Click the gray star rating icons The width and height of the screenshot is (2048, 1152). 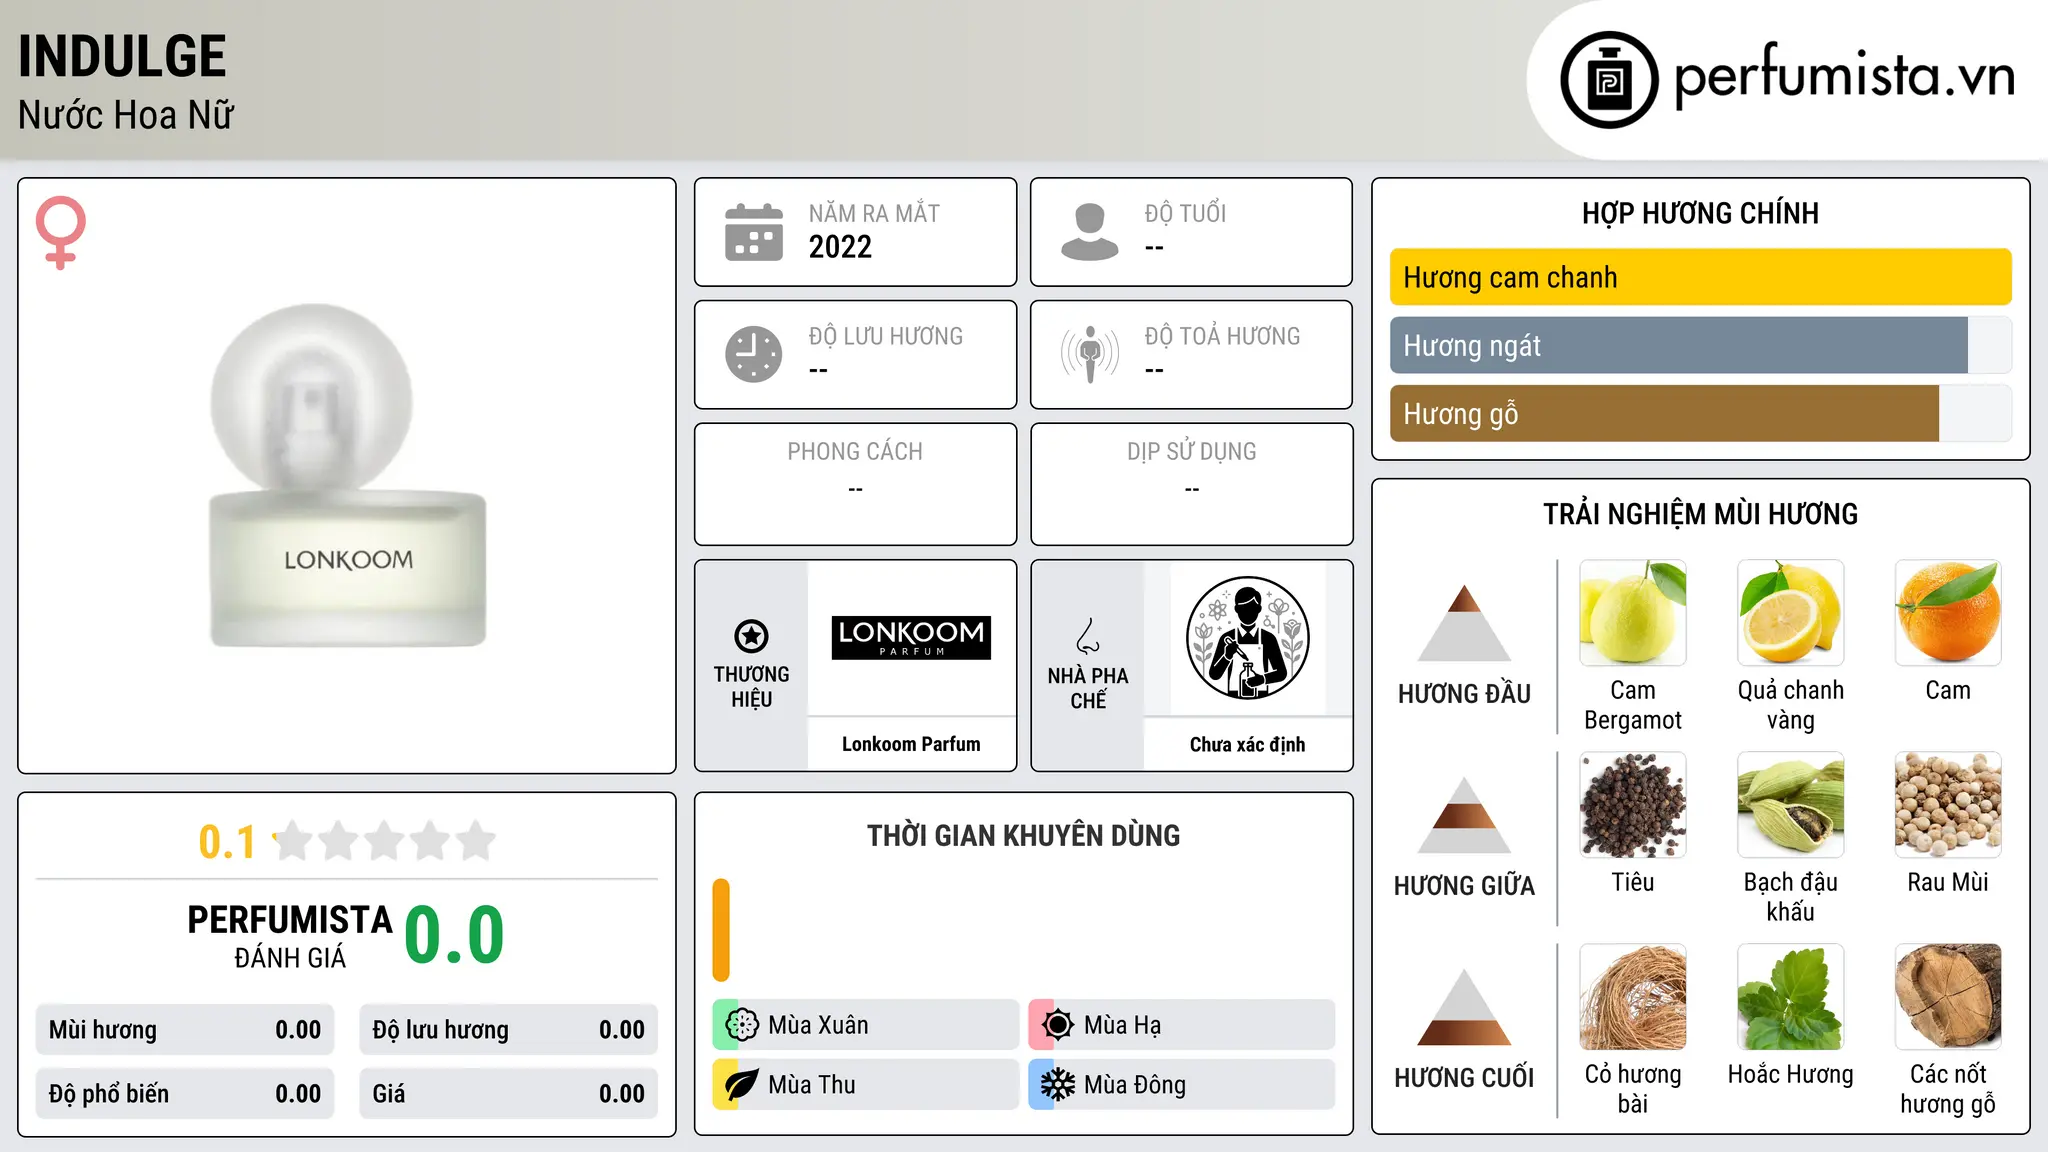pyautogui.click(x=385, y=841)
